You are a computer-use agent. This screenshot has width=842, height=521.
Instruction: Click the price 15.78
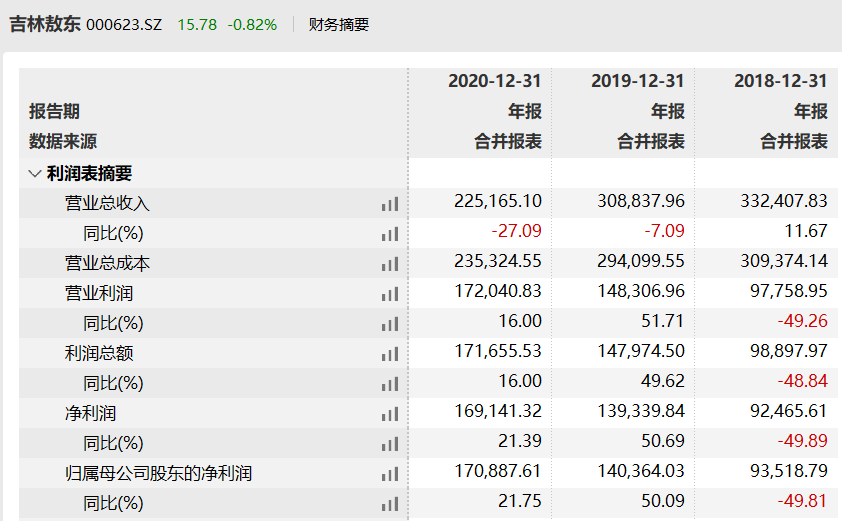(197, 25)
